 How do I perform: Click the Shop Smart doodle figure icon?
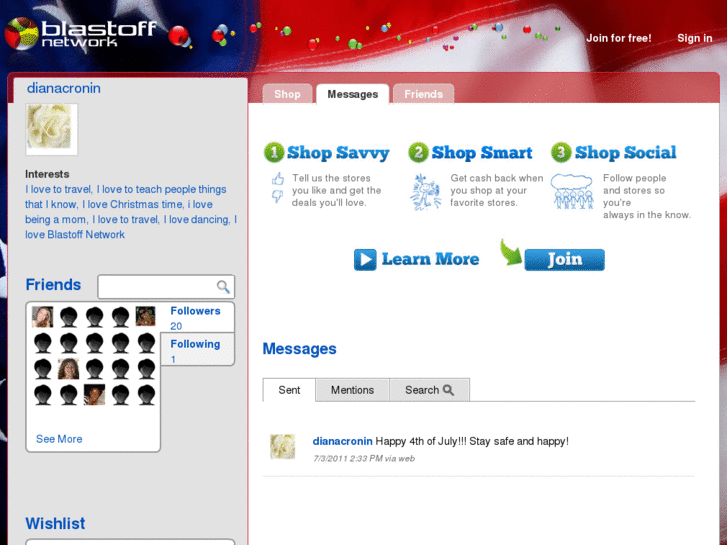click(425, 192)
